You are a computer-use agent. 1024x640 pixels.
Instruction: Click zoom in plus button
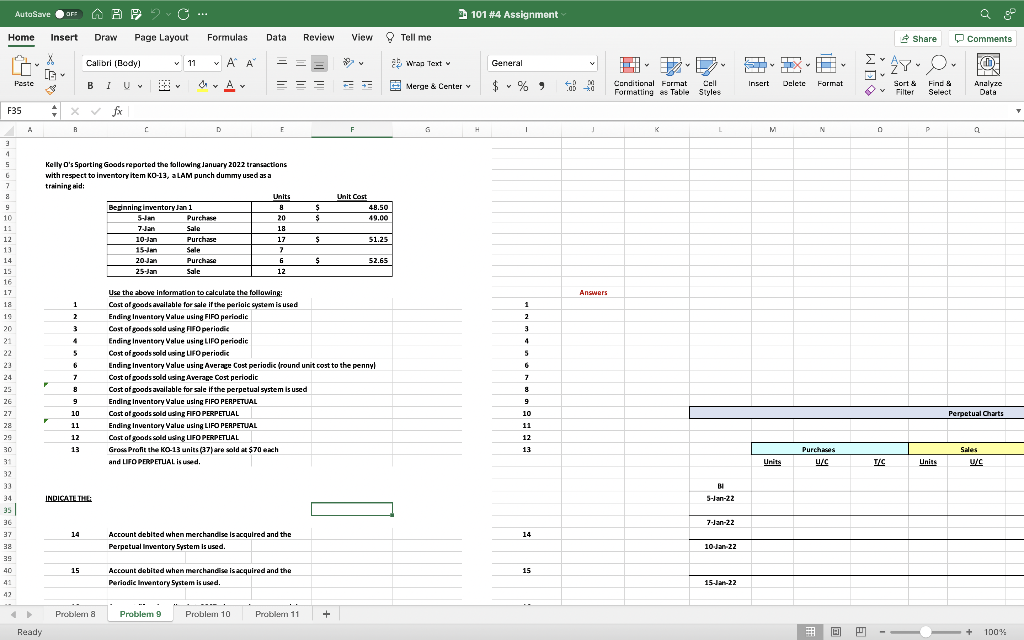pos(969,632)
